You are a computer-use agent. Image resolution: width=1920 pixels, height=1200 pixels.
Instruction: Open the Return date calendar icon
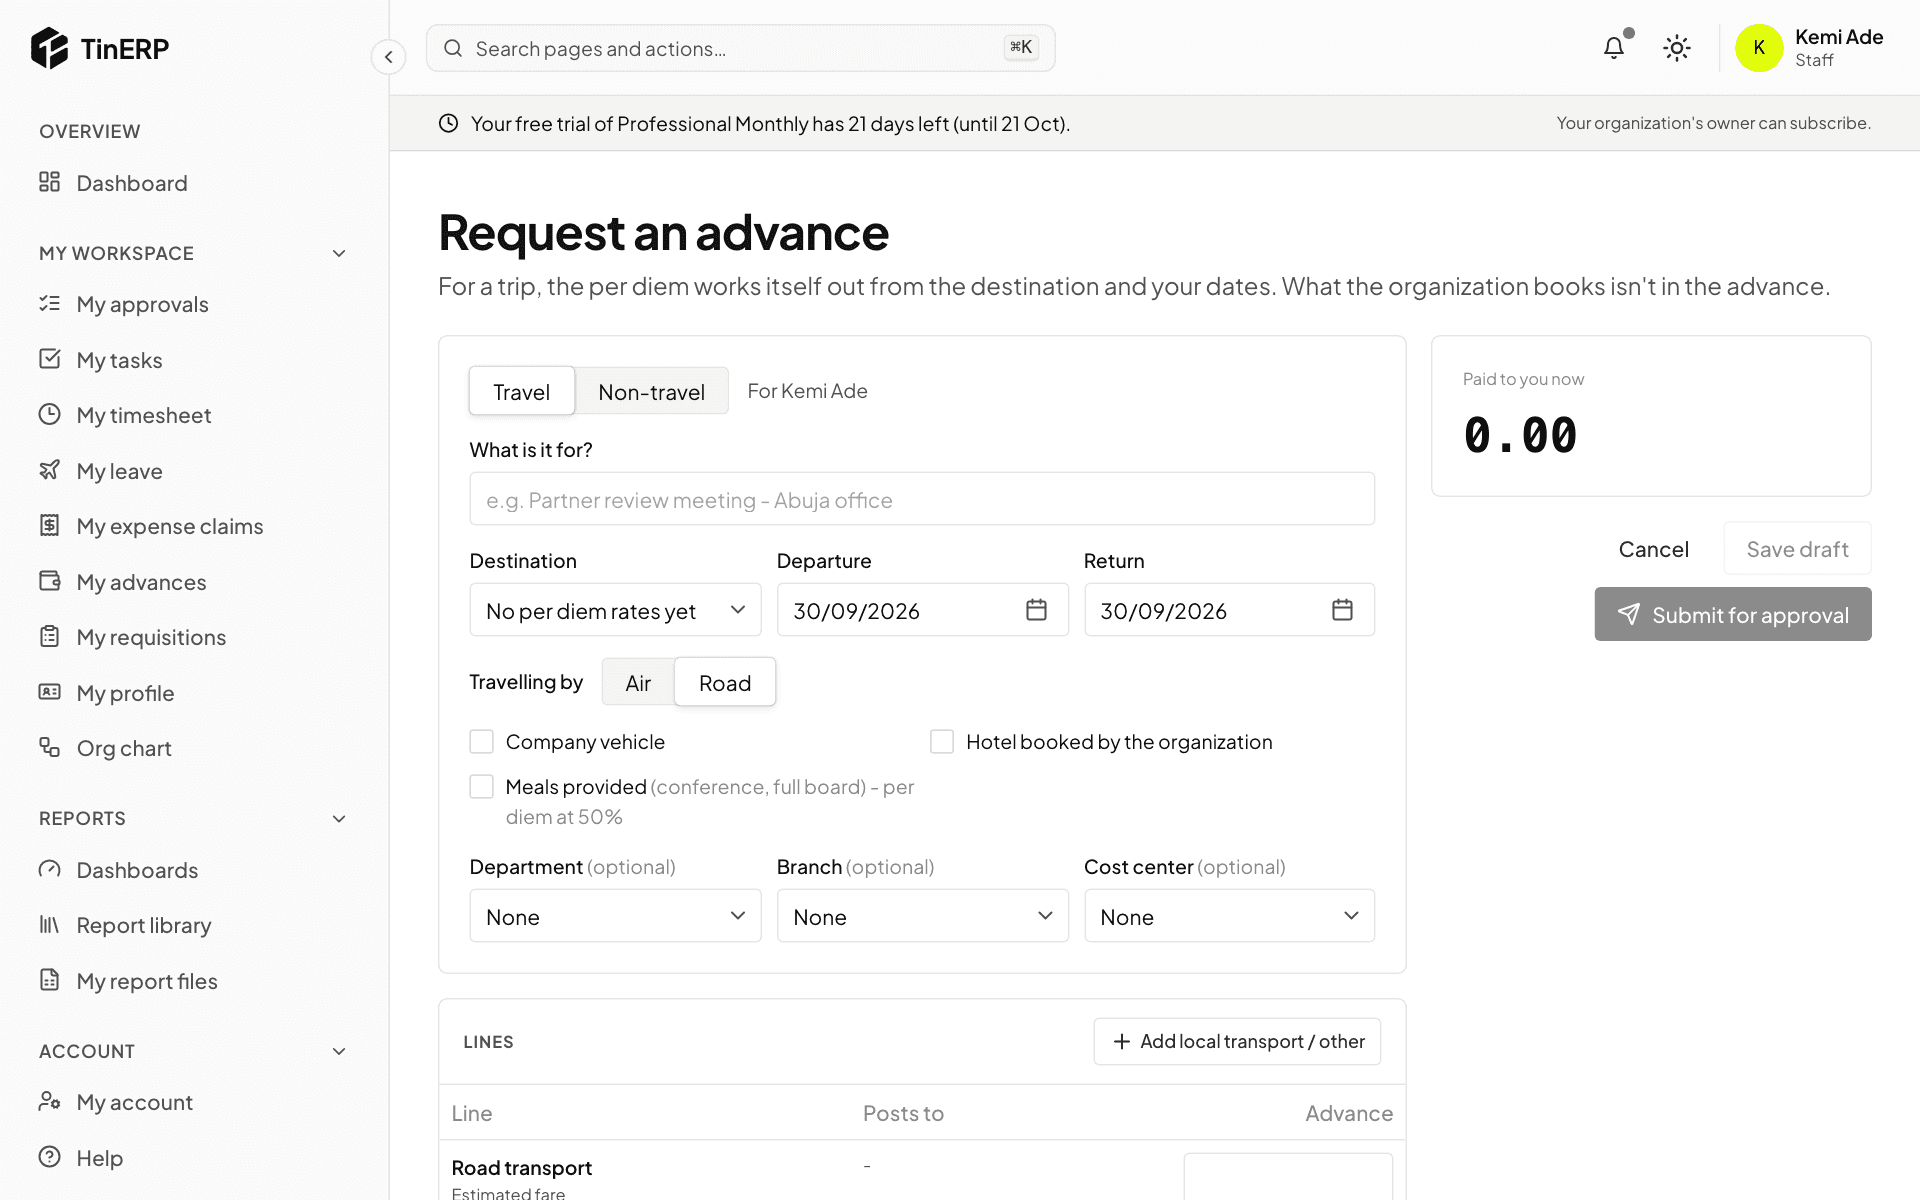tap(1342, 610)
